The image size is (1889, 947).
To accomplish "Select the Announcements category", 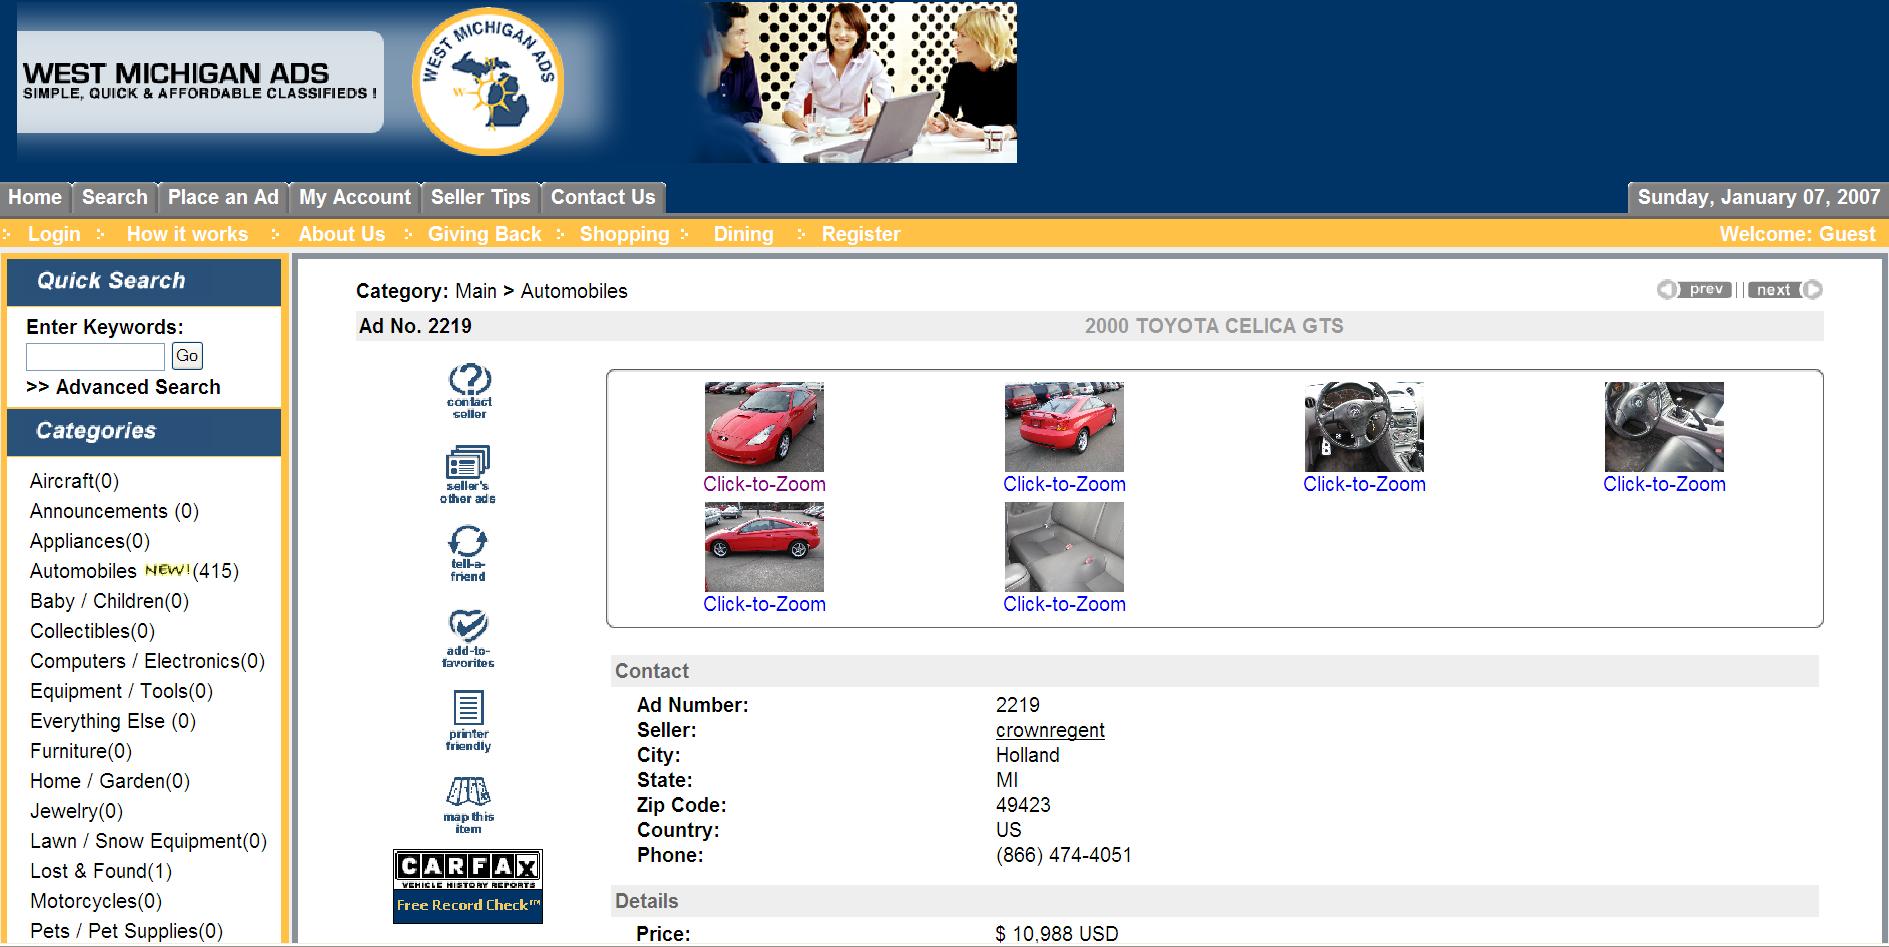I will tap(114, 511).
